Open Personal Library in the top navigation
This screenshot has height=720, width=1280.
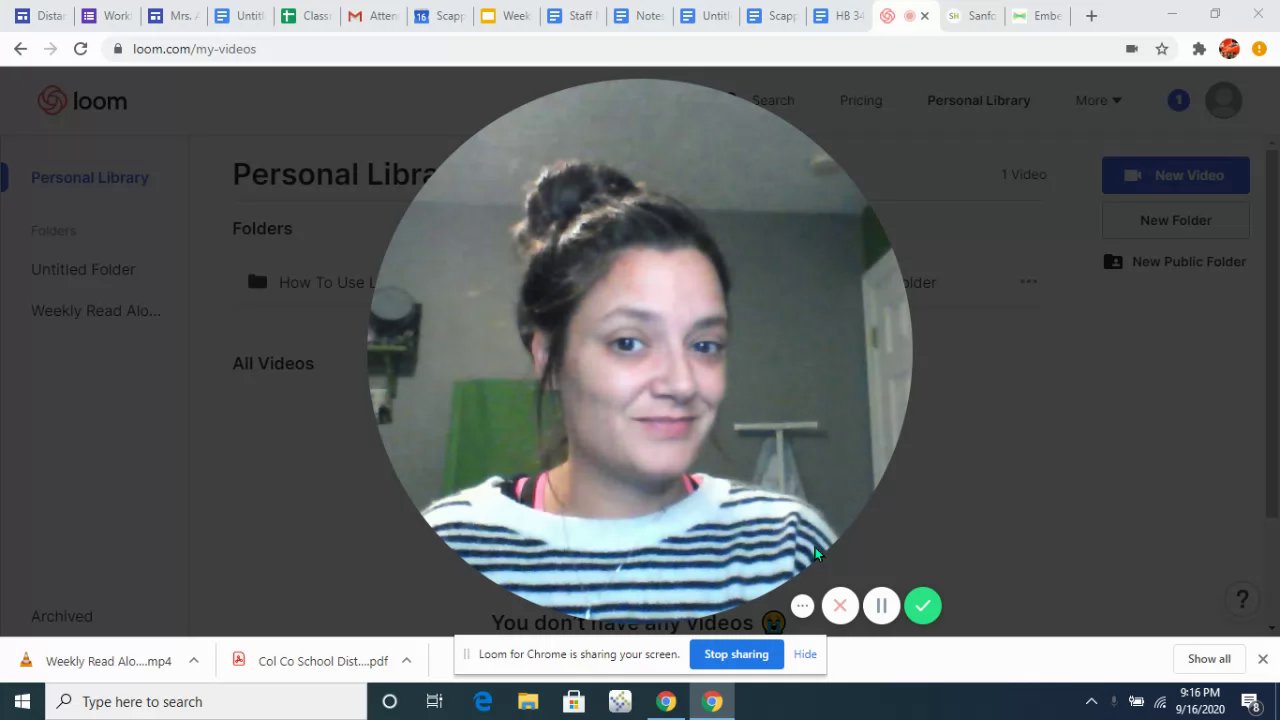(x=978, y=100)
